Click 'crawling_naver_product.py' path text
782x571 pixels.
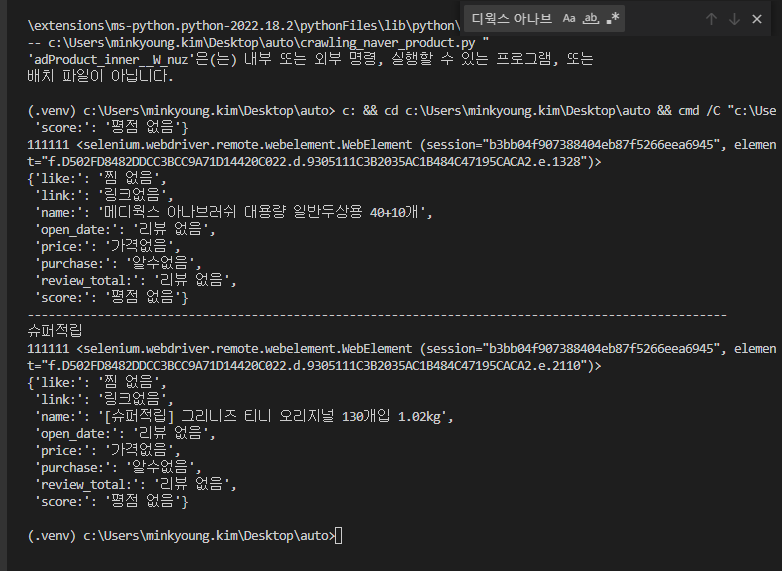(x=388, y=42)
